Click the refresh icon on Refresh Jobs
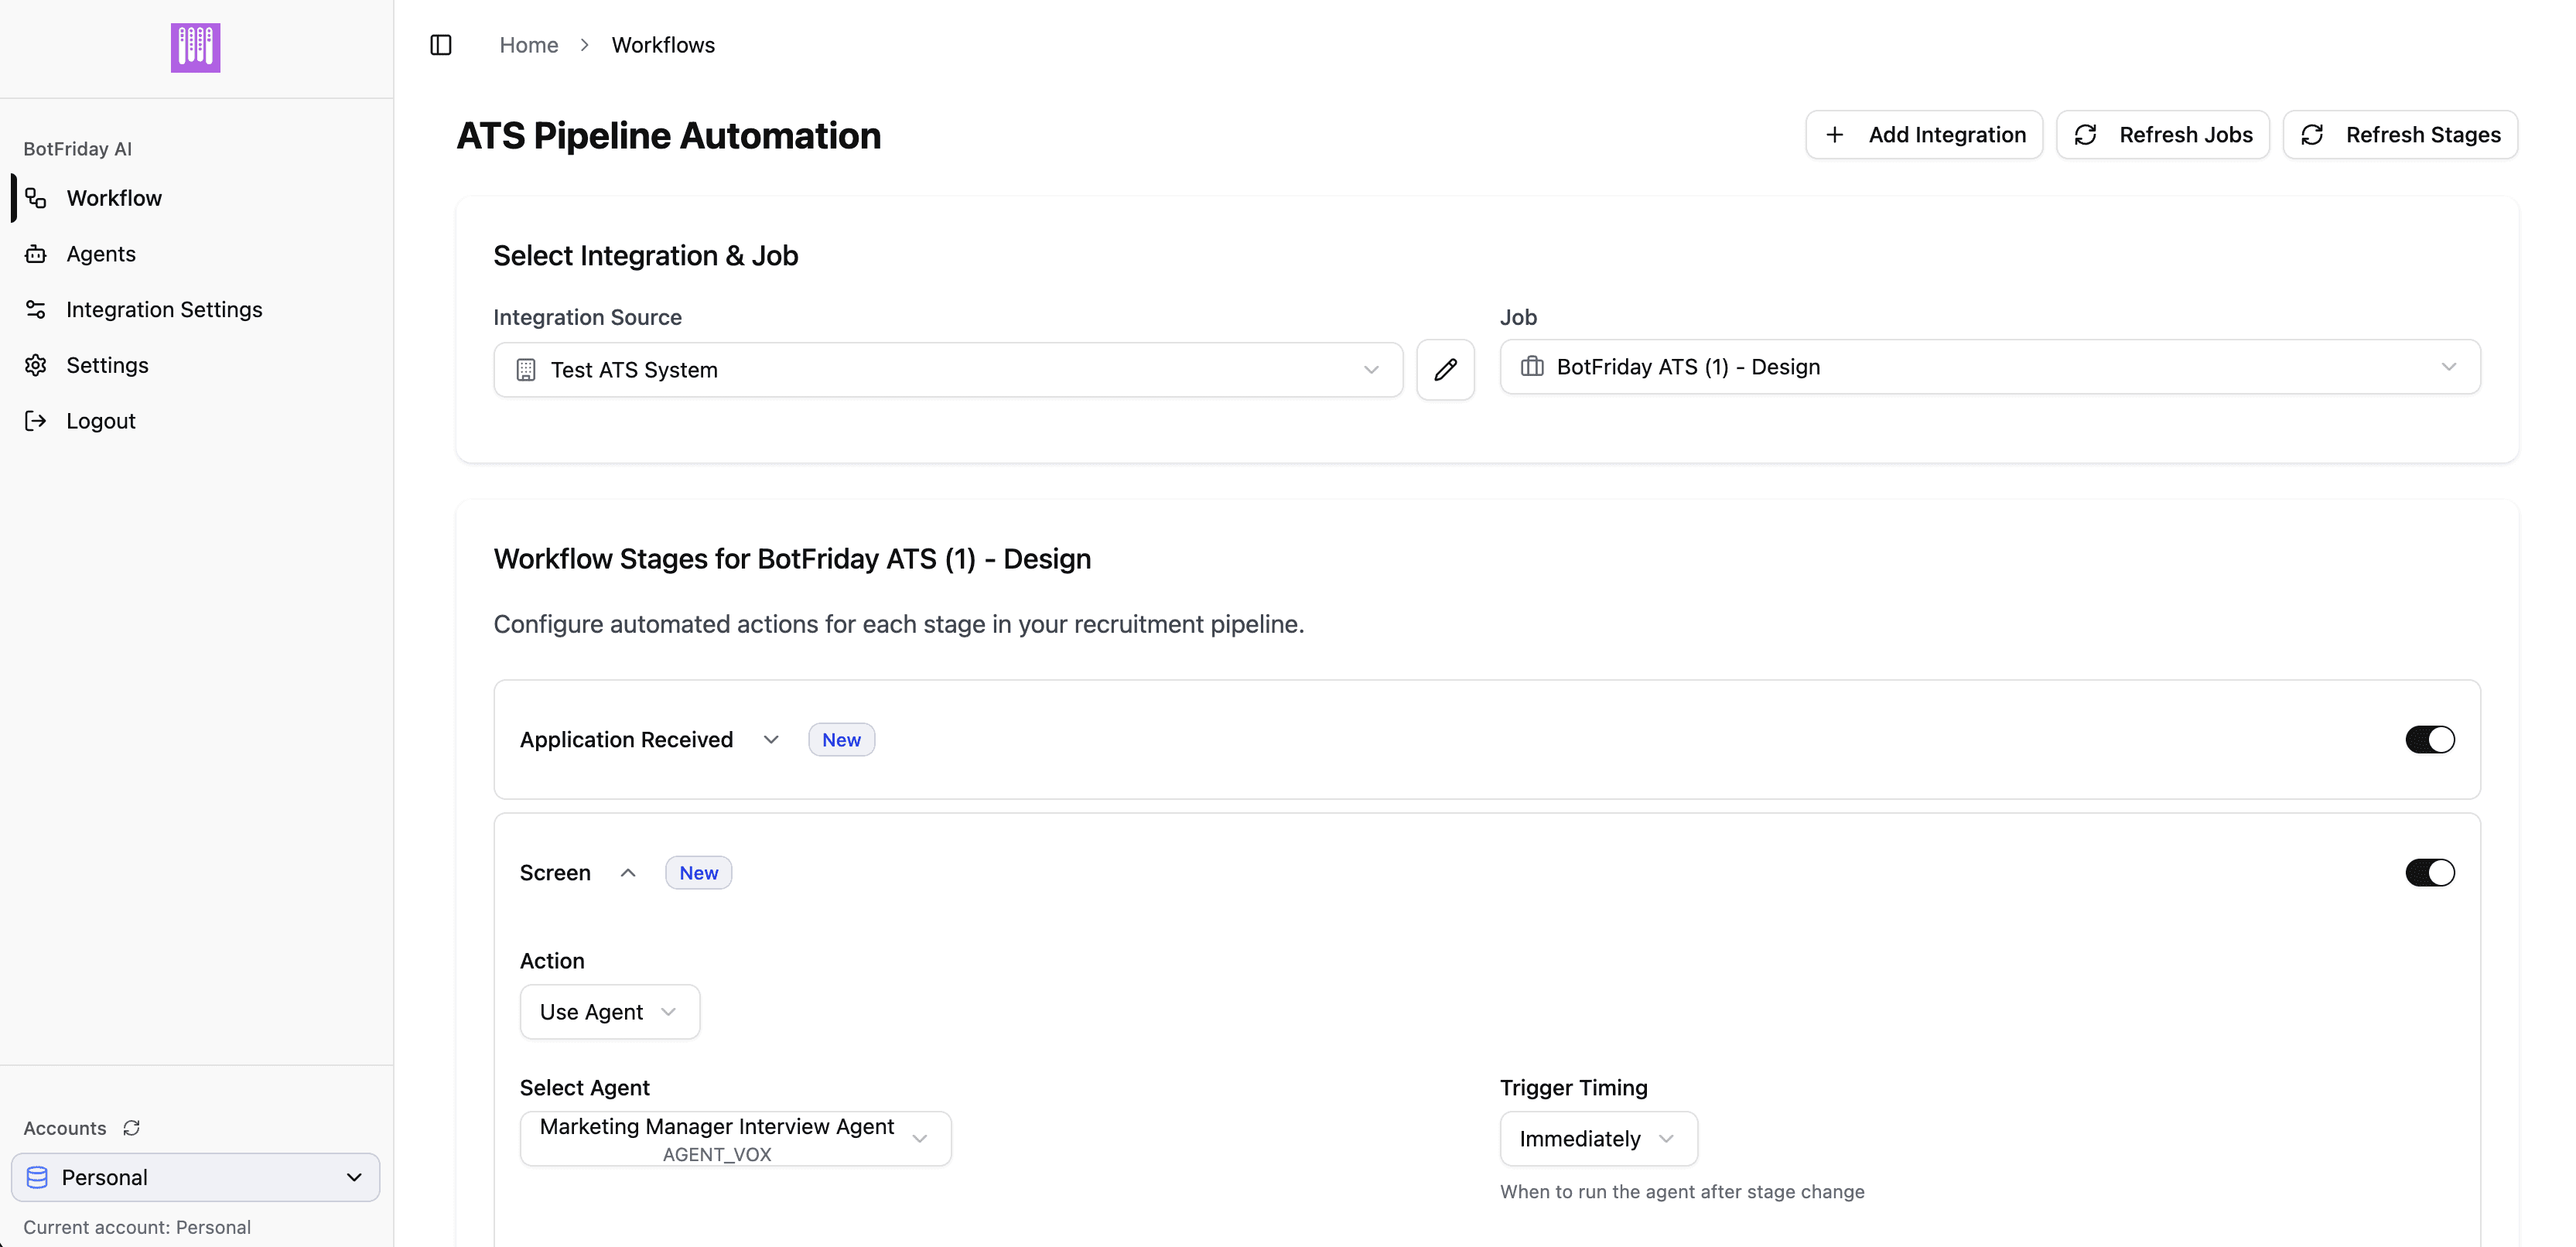Image resolution: width=2576 pixels, height=1247 pixels. tap(2085, 135)
